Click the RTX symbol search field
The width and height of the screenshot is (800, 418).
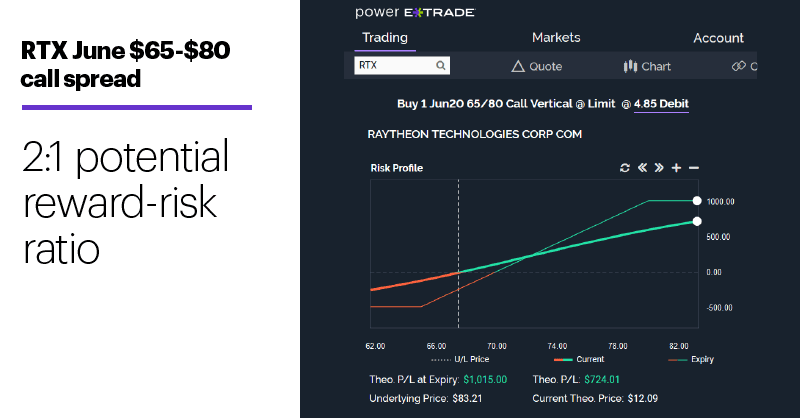[x=402, y=65]
